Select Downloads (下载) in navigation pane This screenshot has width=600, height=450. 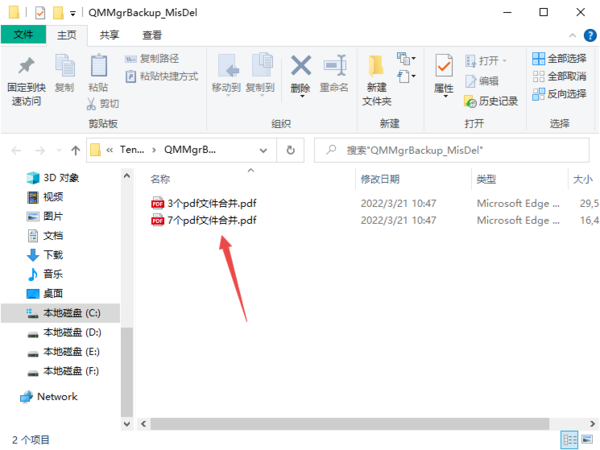tap(45, 255)
